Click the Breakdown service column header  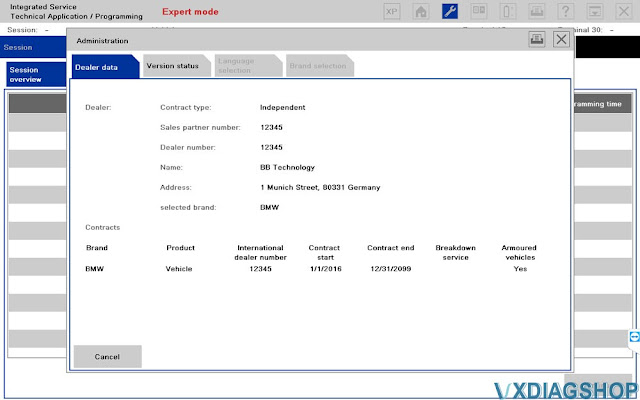tap(456, 253)
